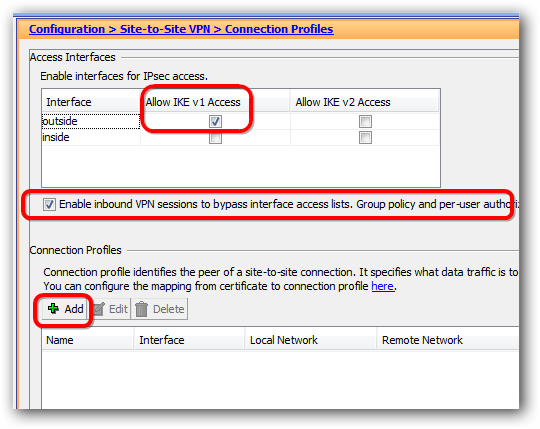Sort profiles by Interface column header

coord(189,340)
